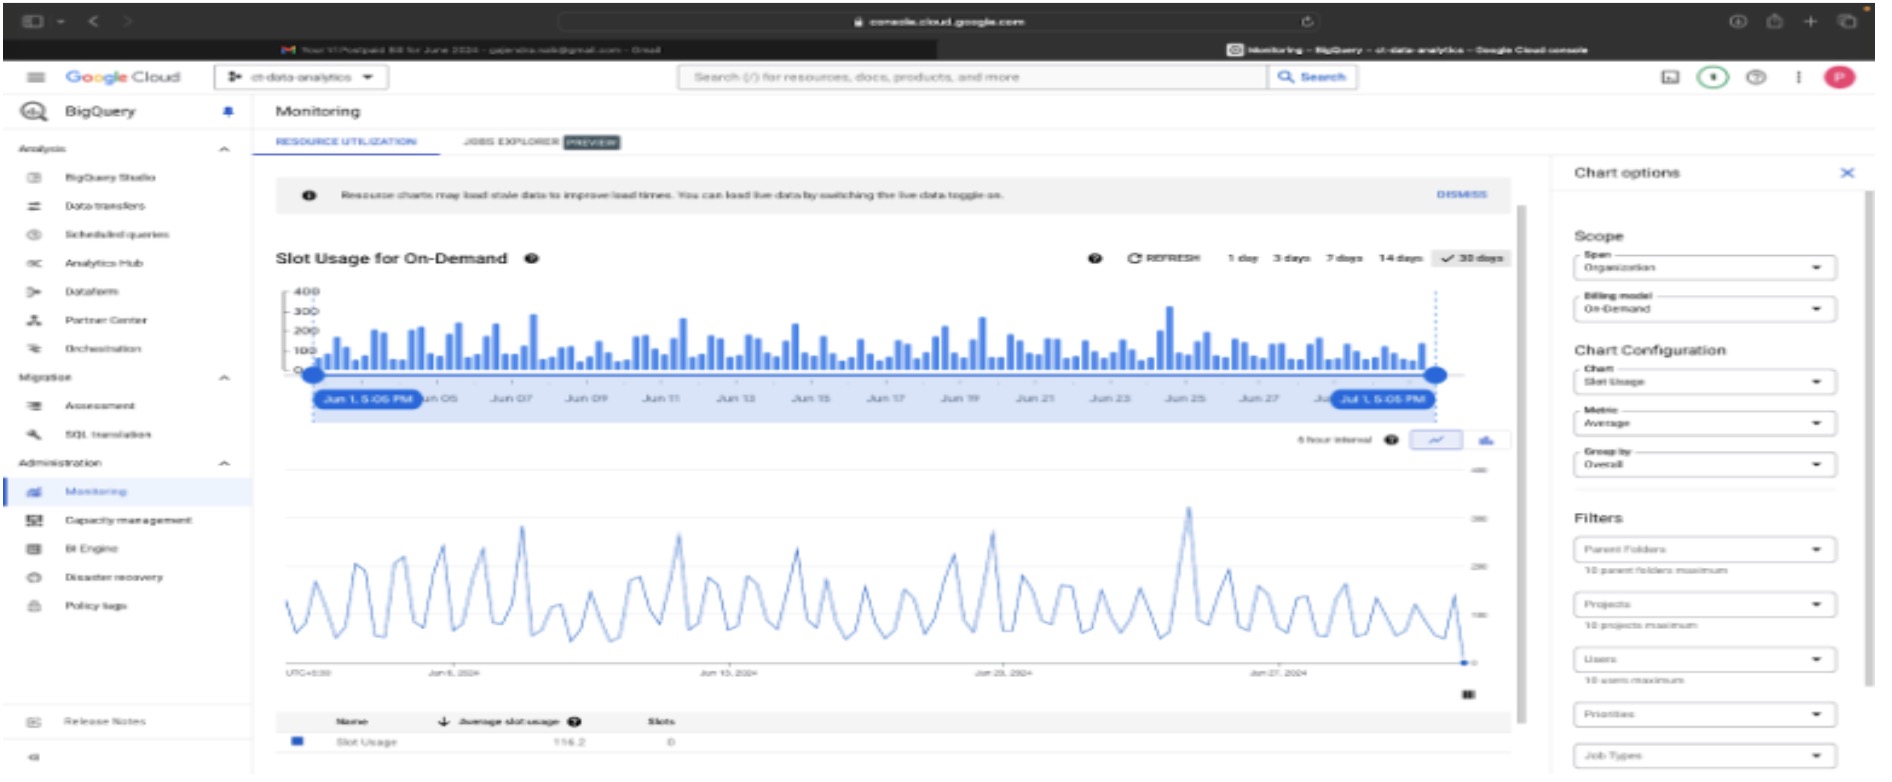1892x782 pixels.
Task: Open the ct-data-analytics project selector
Action: click(x=301, y=77)
